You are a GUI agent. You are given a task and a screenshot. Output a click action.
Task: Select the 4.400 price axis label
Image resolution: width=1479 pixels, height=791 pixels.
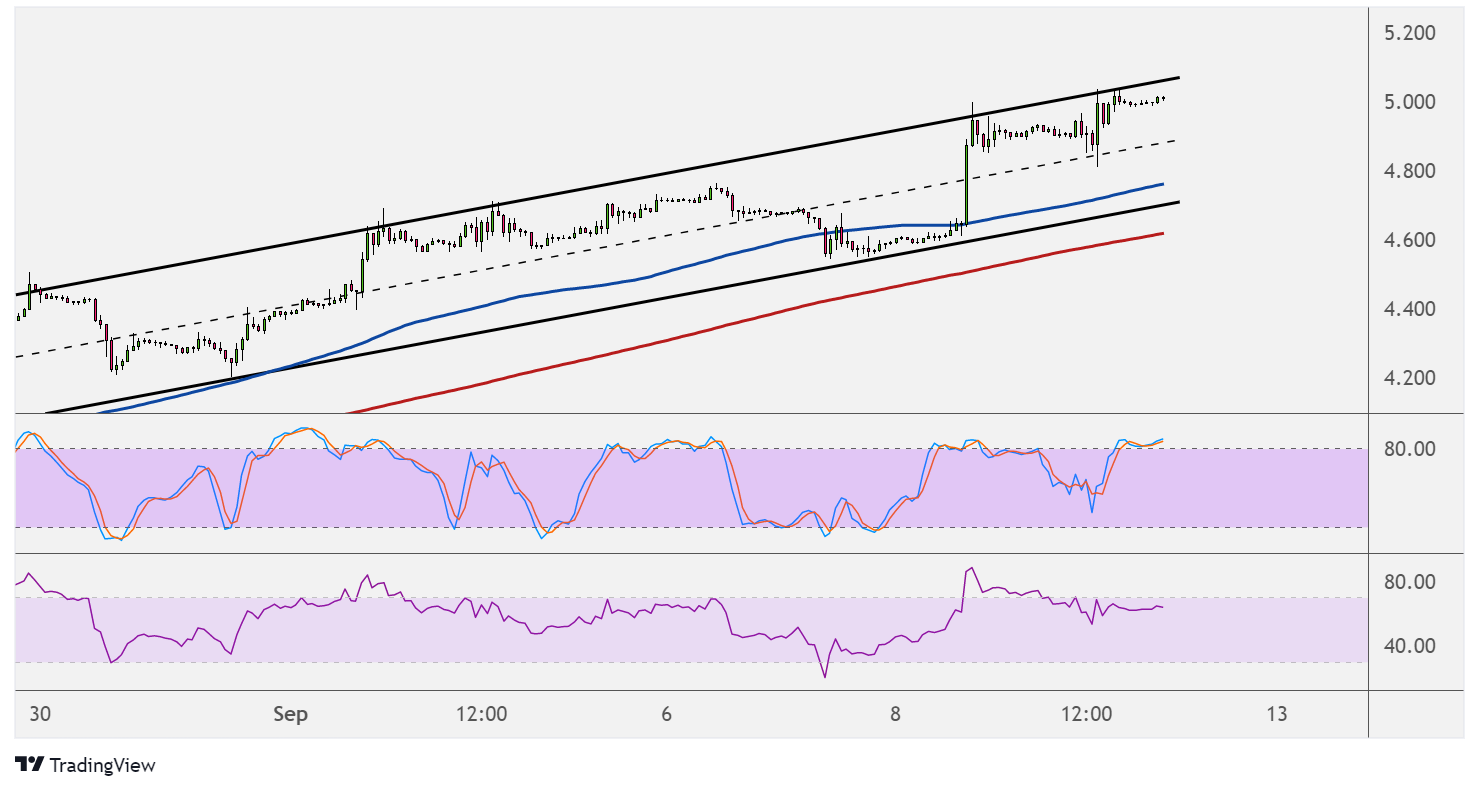pyautogui.click(x=1409, y=309)
